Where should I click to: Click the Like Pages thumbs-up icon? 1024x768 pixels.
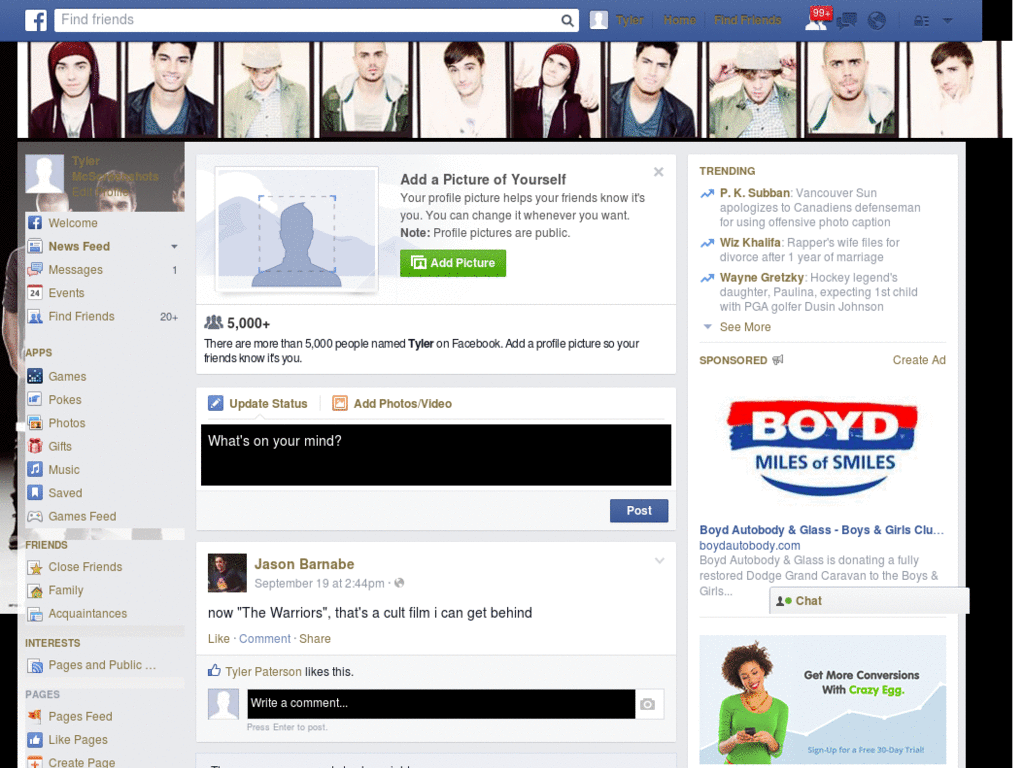click(35, 740)
